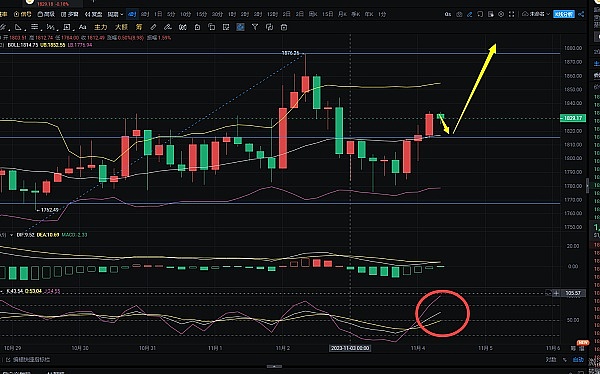Toggle the magnet snap tool

coord(183,27)
